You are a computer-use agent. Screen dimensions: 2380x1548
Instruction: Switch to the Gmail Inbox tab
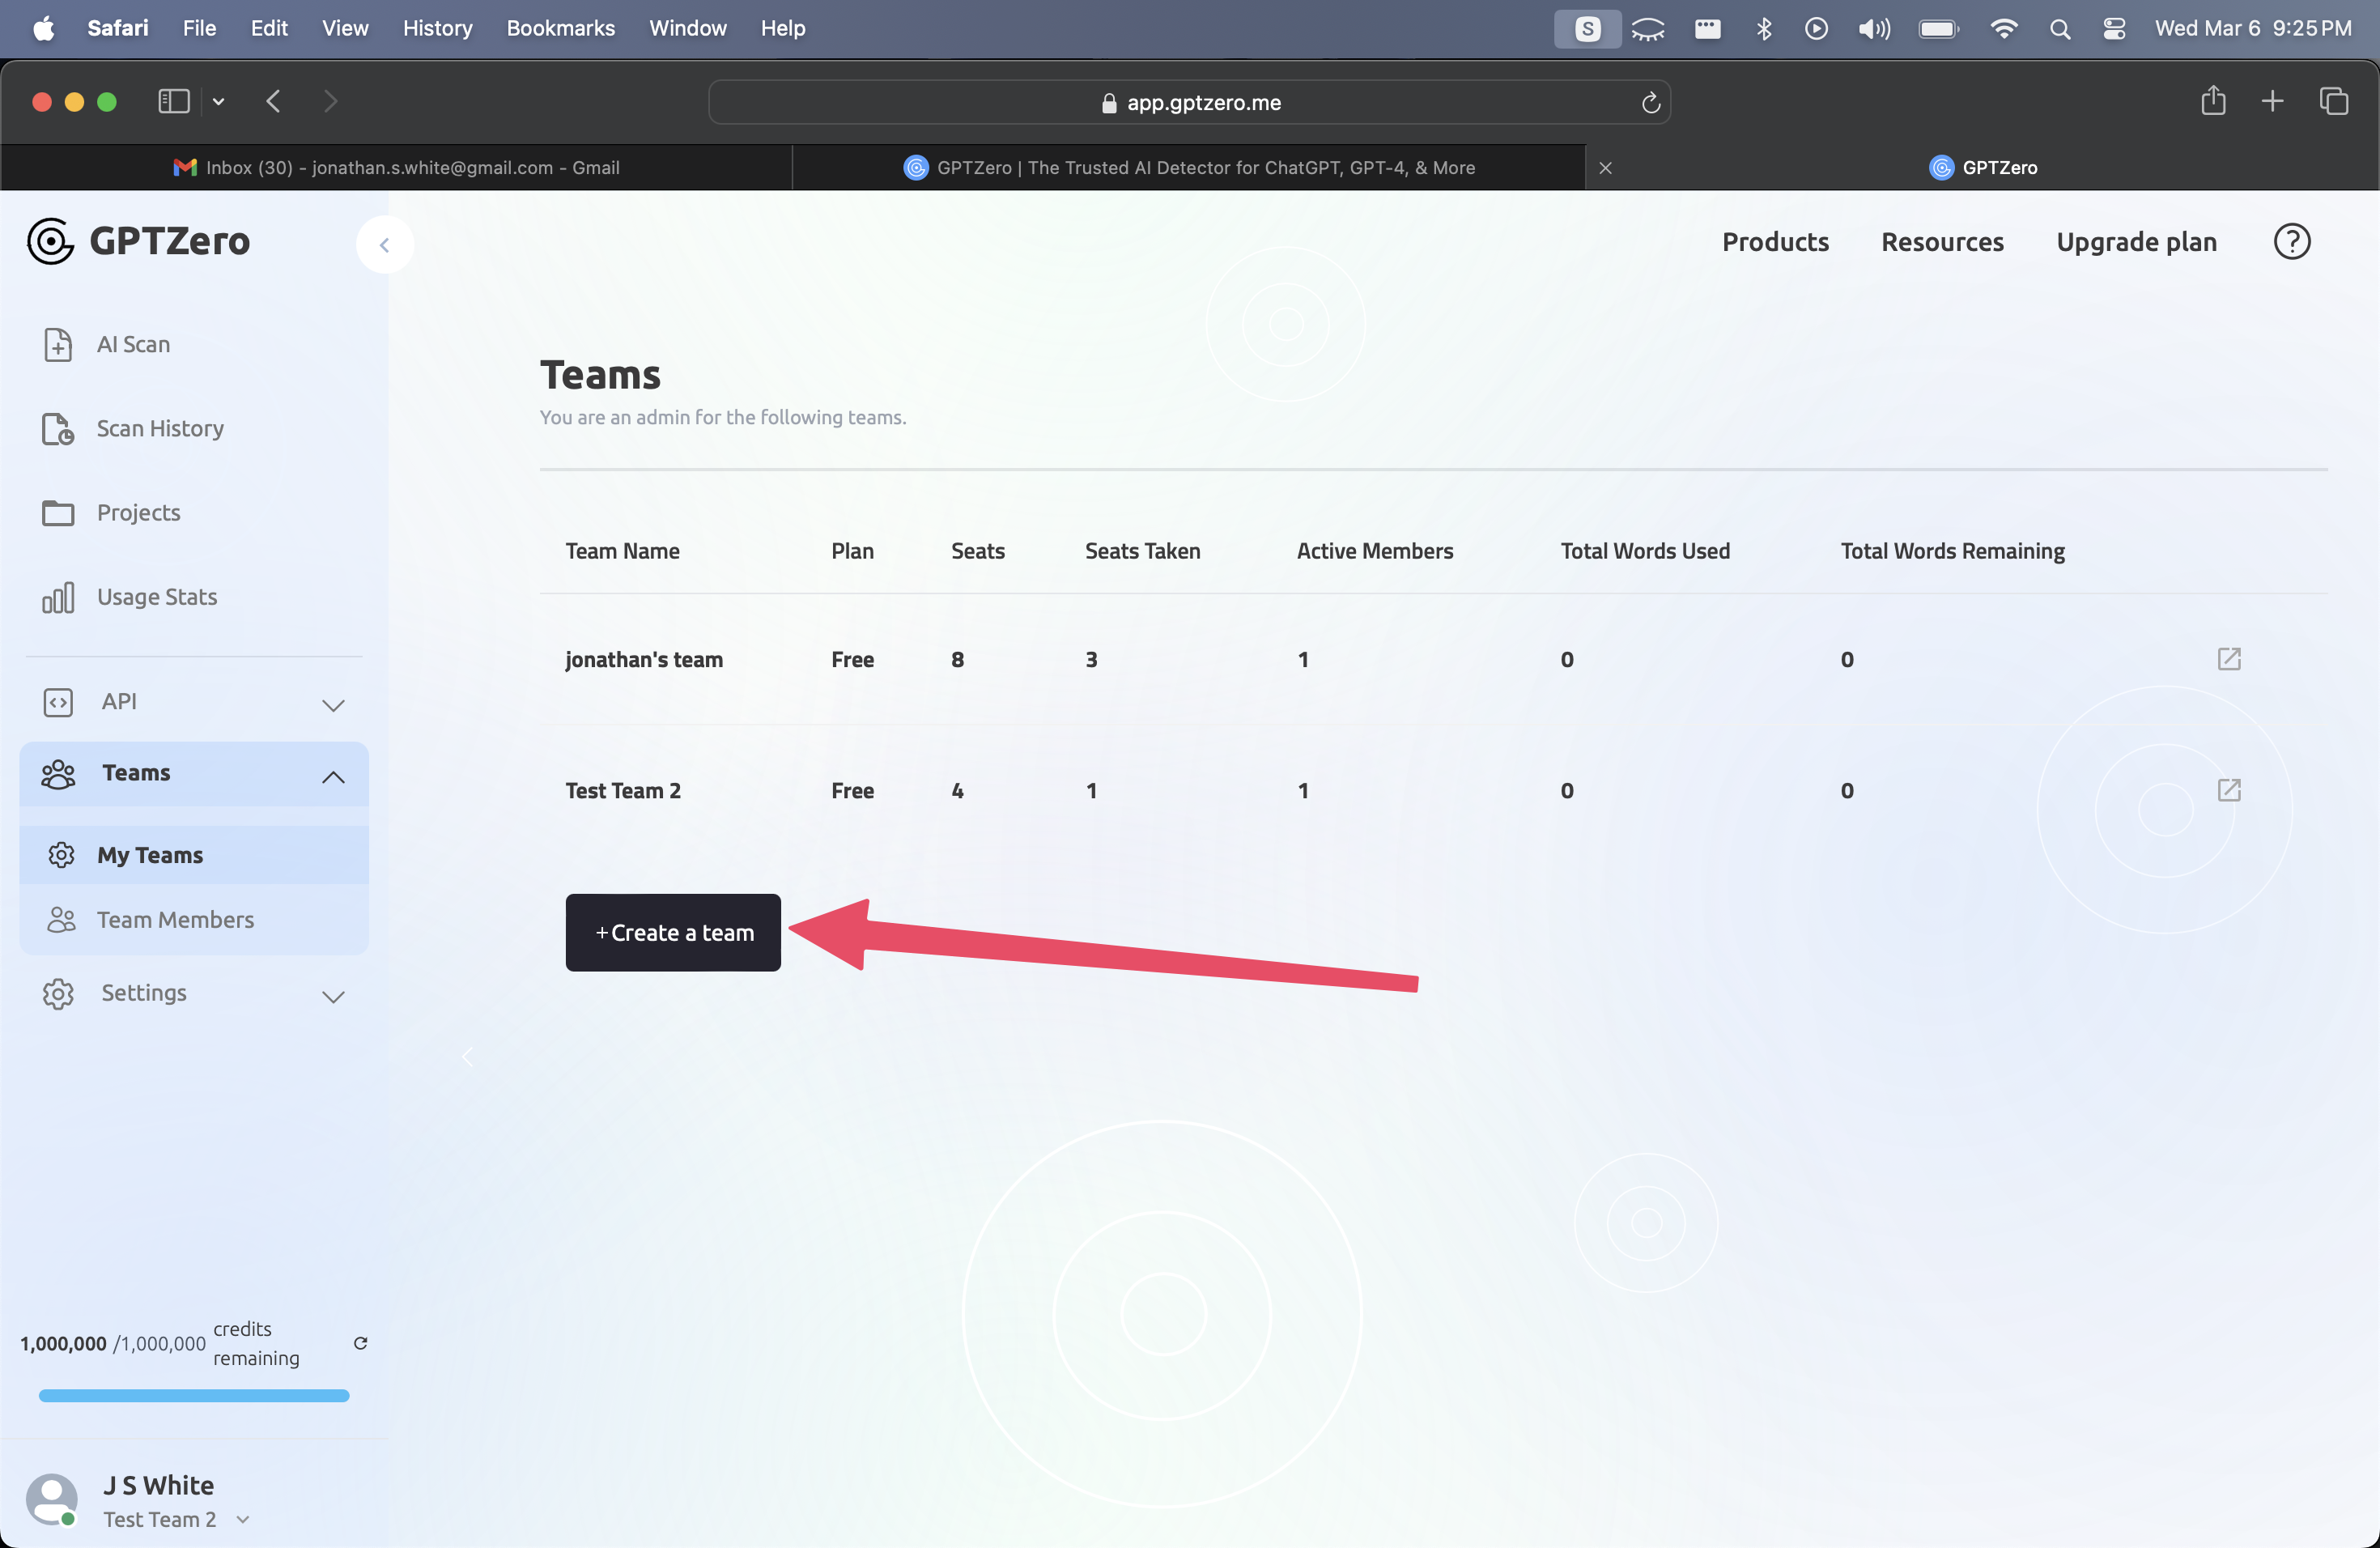[x=396, y=168]
